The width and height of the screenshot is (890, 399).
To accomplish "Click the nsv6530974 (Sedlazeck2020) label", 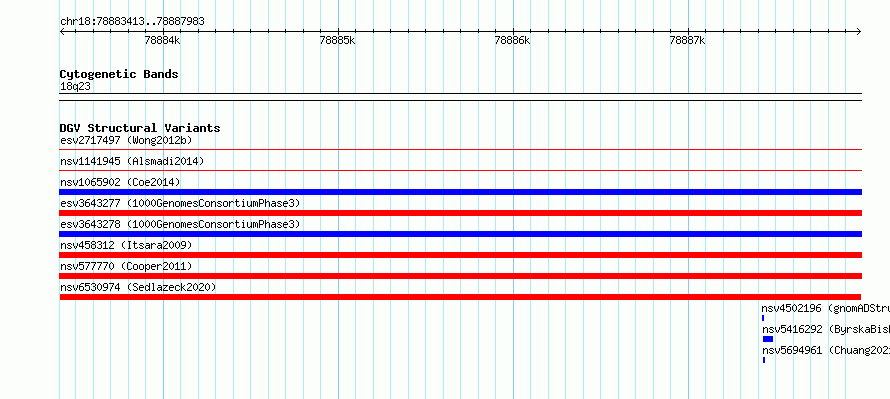I will [x=138, y=287].
